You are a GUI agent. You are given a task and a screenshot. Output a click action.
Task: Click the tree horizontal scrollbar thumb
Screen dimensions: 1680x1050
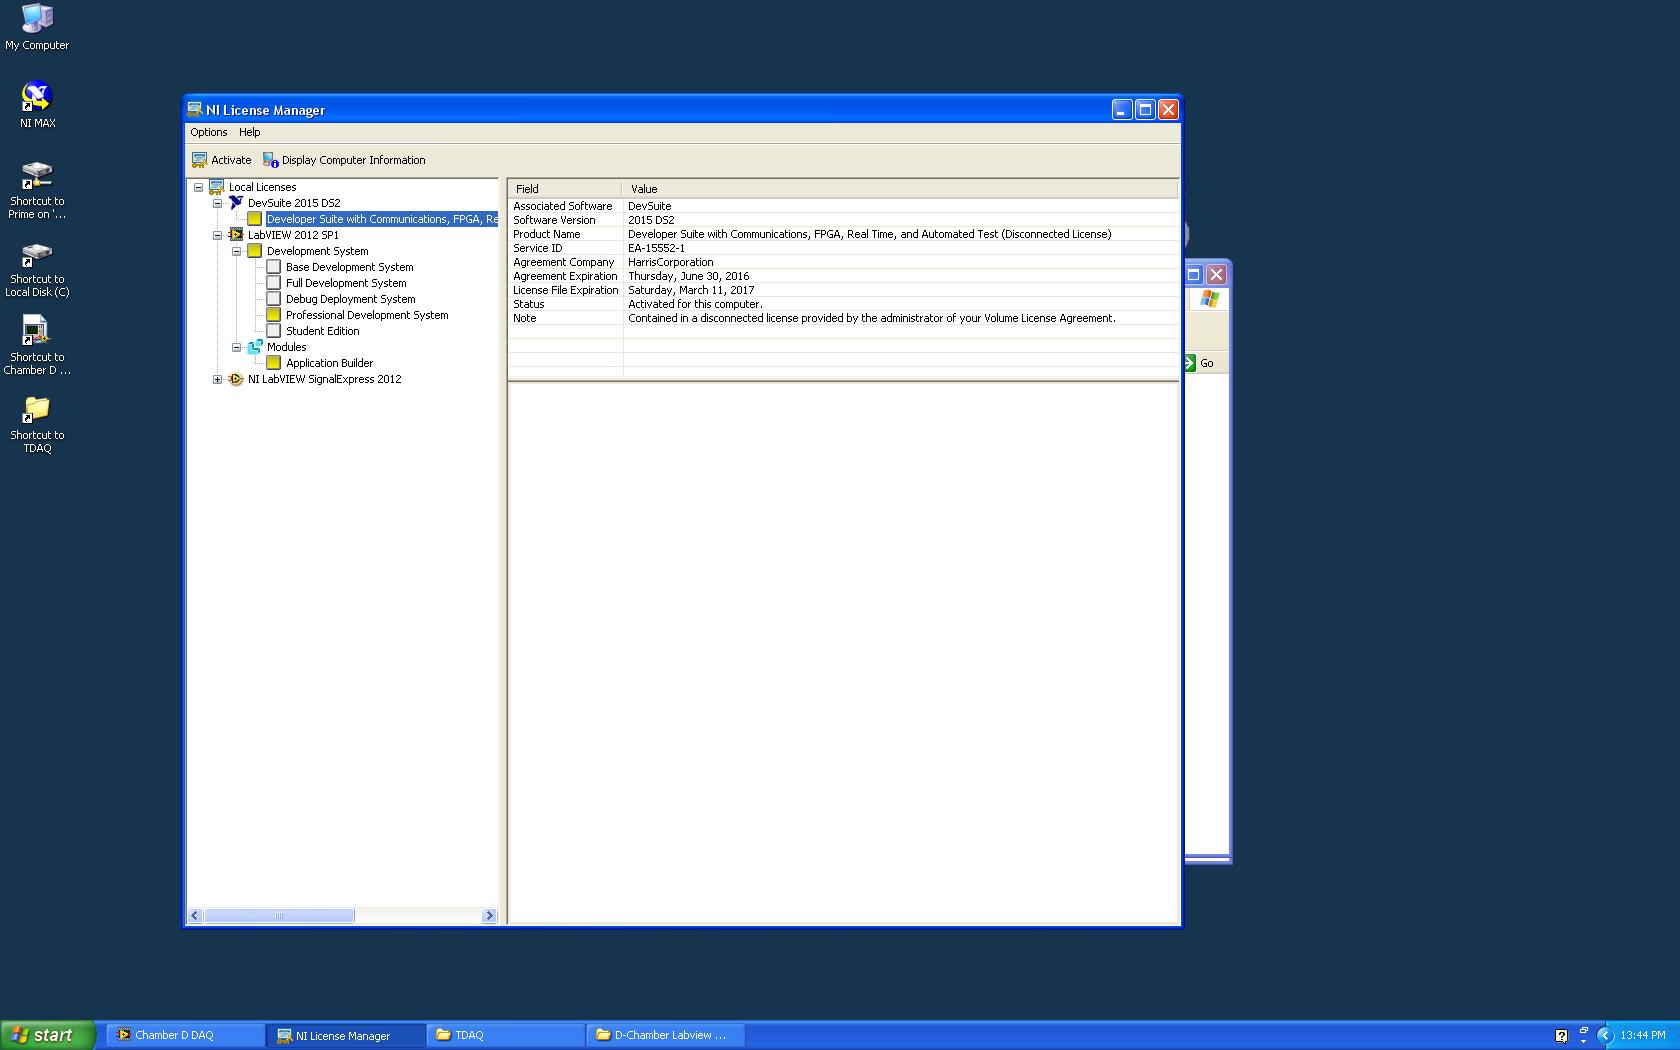pyautogui.click(x=279, y=916)
